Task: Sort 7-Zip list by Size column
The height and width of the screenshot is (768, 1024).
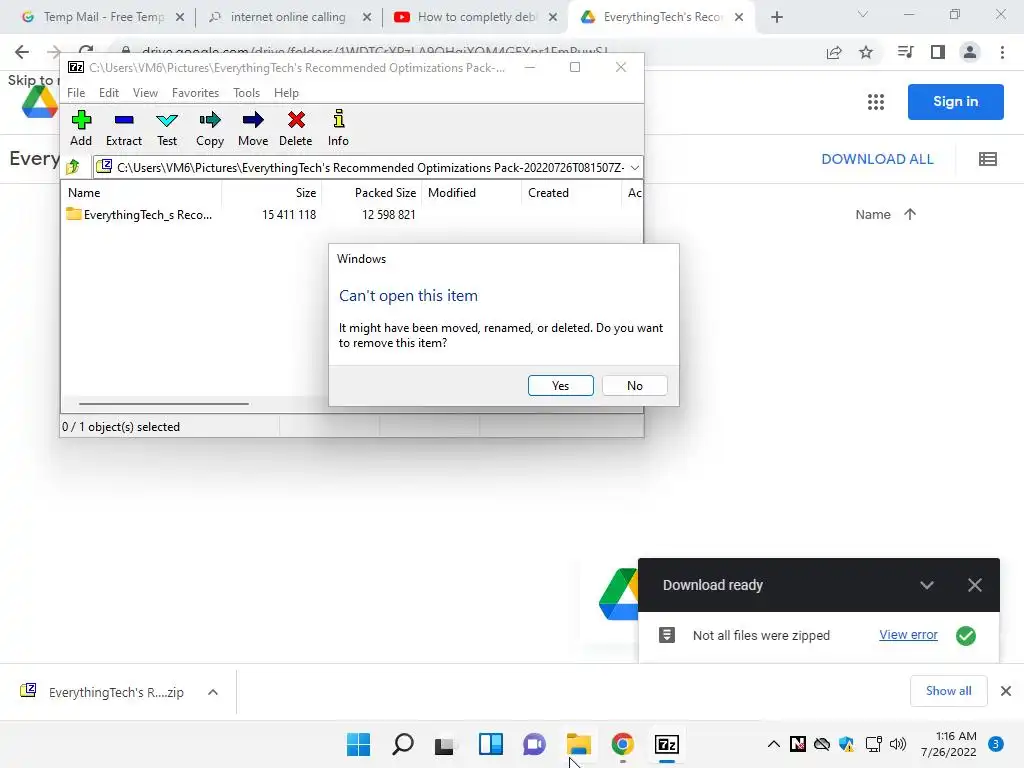Action: [272, 193]
